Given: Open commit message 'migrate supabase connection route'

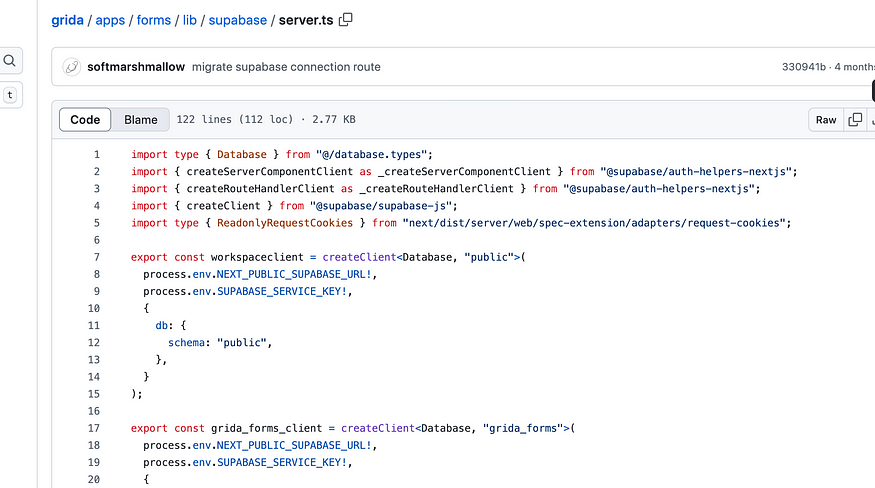Looking at the screenshot, I should 286,67.
